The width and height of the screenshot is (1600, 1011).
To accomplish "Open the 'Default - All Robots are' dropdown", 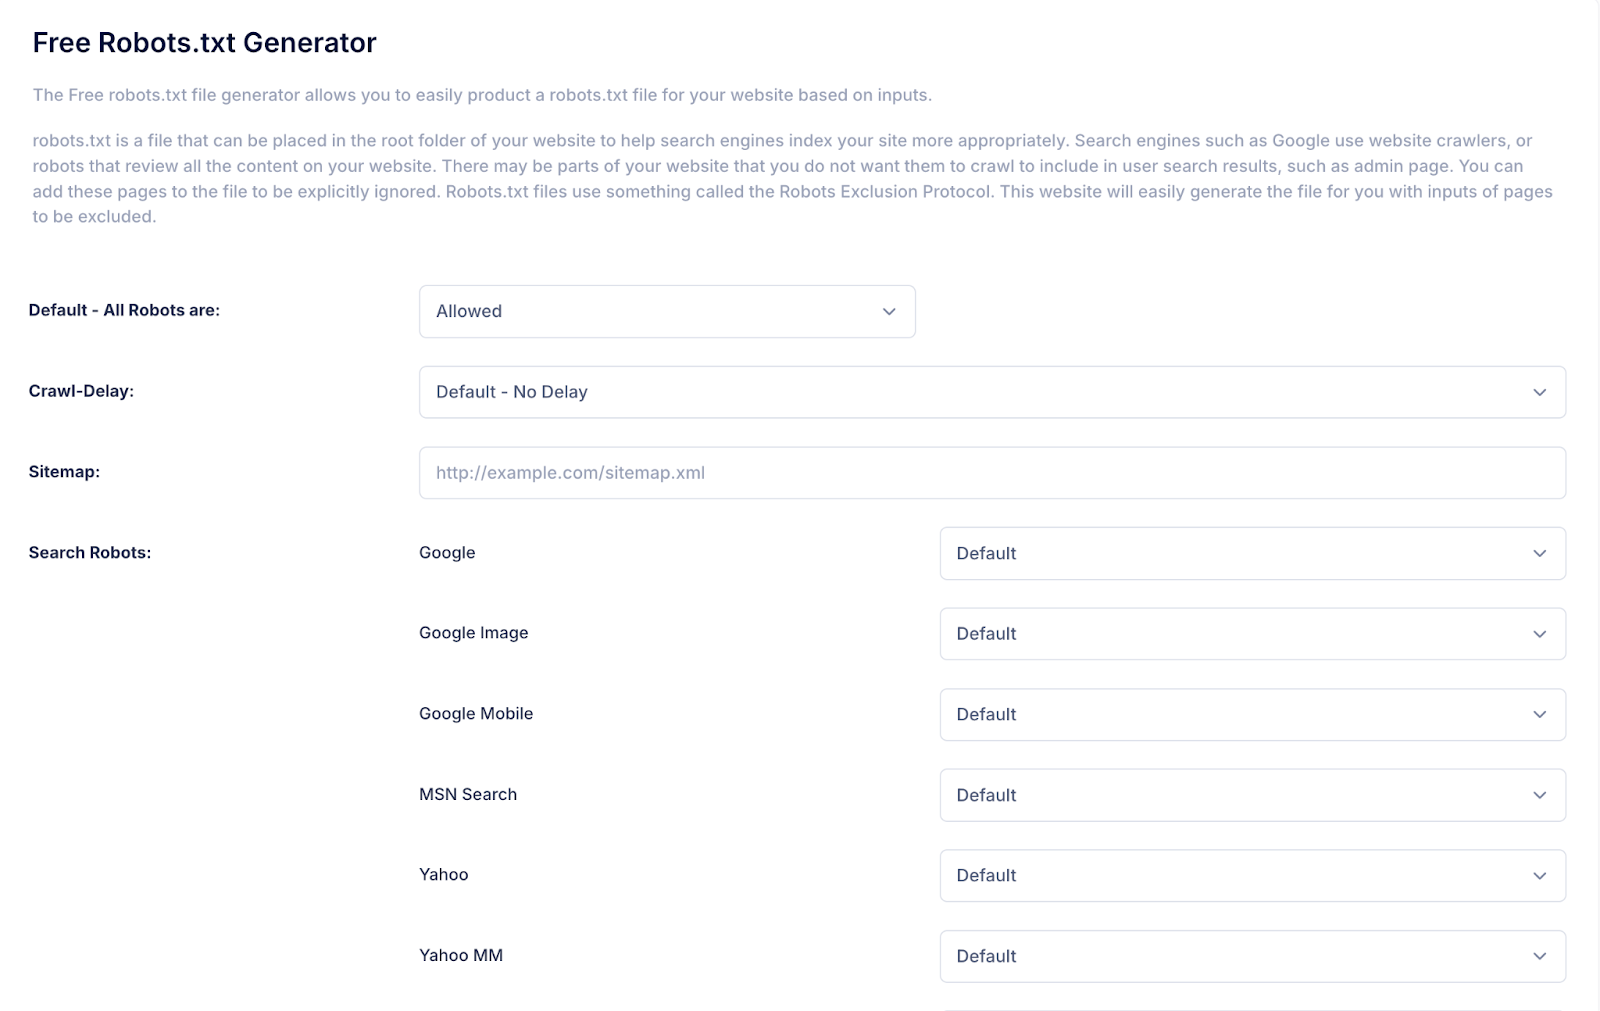I will [x=667, y=311].
